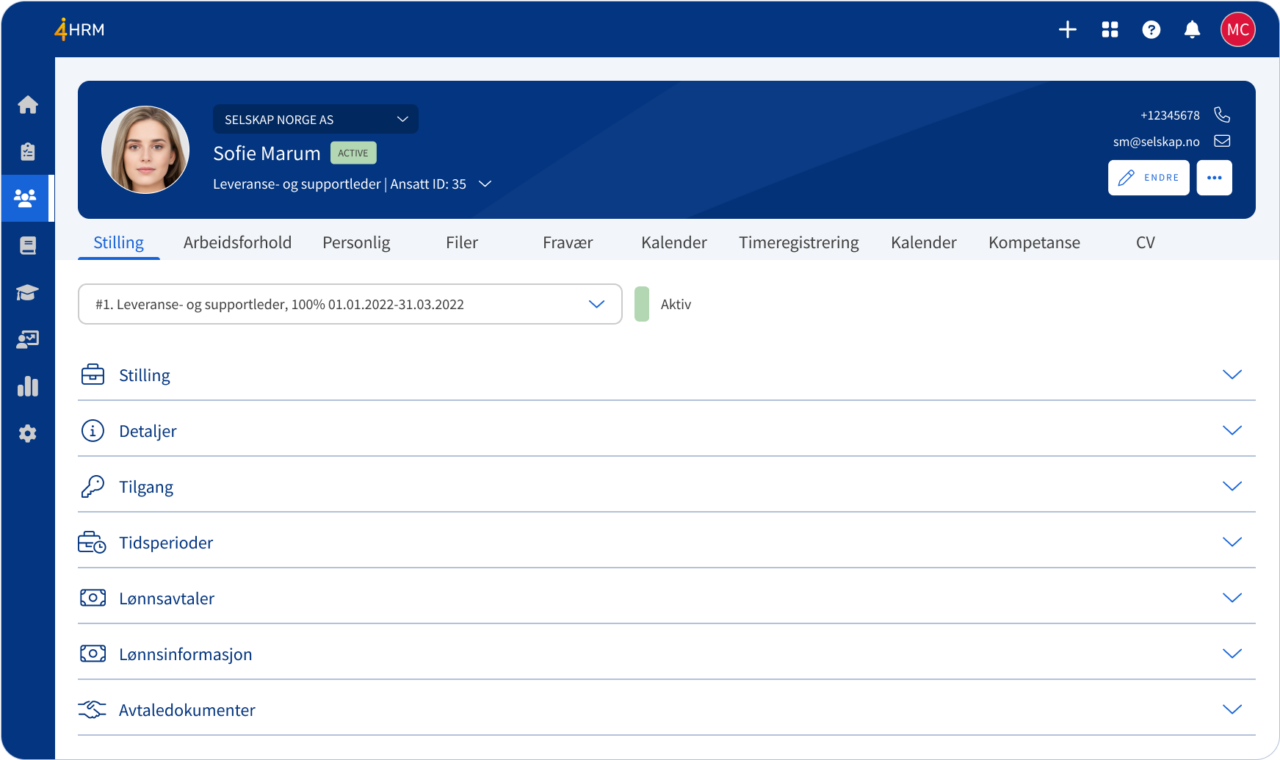Switch to the Personlig tab
The image size is (1280, 760).
(356, 242)
